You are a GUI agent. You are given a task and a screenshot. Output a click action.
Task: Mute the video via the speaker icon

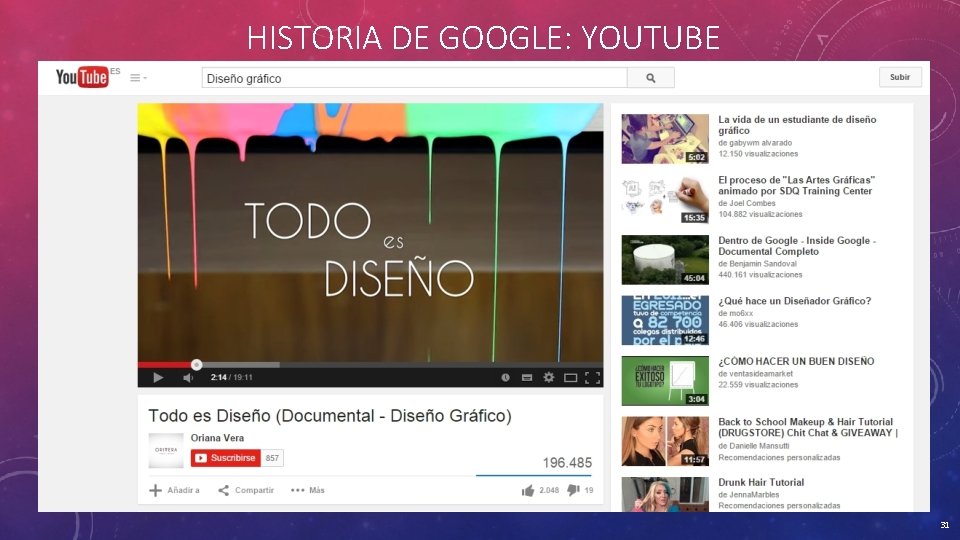pyautogui.click(x=188, y=377)
